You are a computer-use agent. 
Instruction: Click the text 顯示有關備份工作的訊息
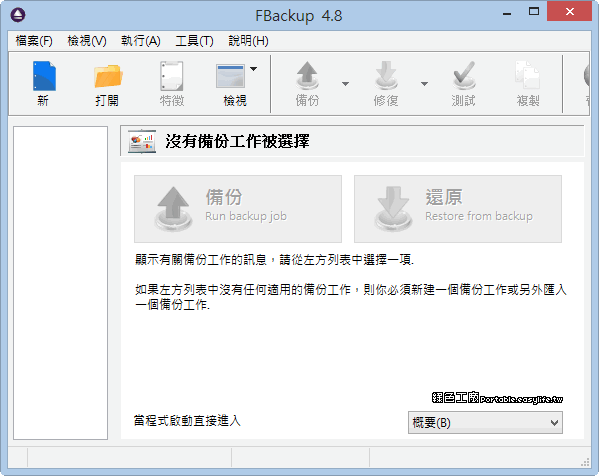click(x=201, y=260)
